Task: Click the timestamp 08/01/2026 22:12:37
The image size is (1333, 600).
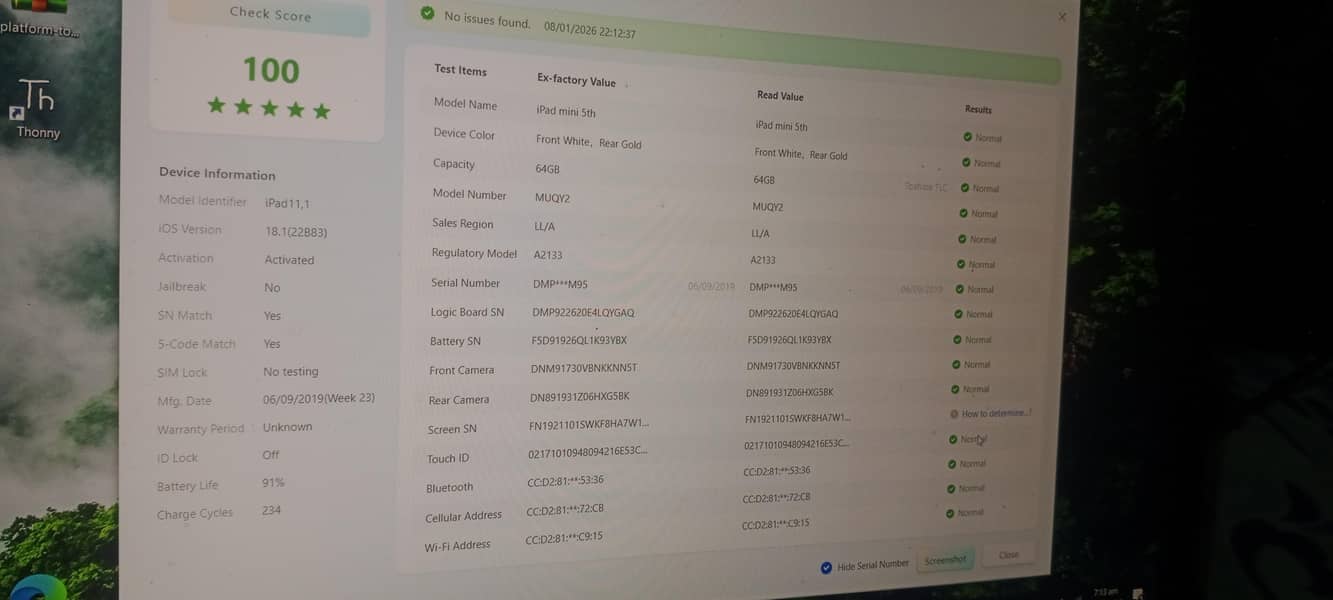Action: click(x=589, y=29)
